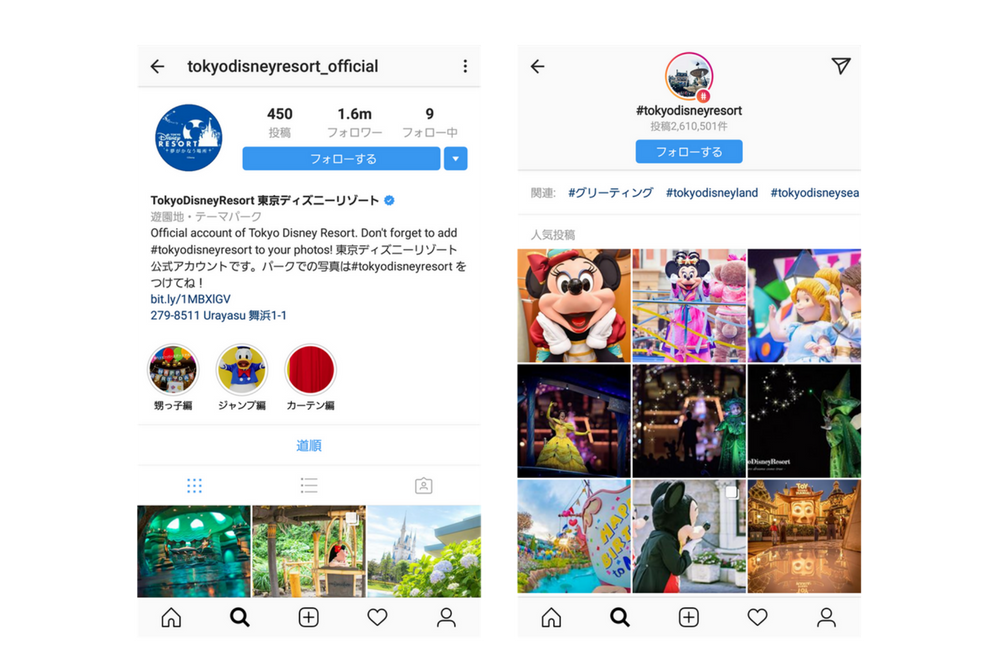The height and width of the screenshot is (667, 1000).
Task: Open the Minnie Mouse close-up top post
Action: (574, 305)
